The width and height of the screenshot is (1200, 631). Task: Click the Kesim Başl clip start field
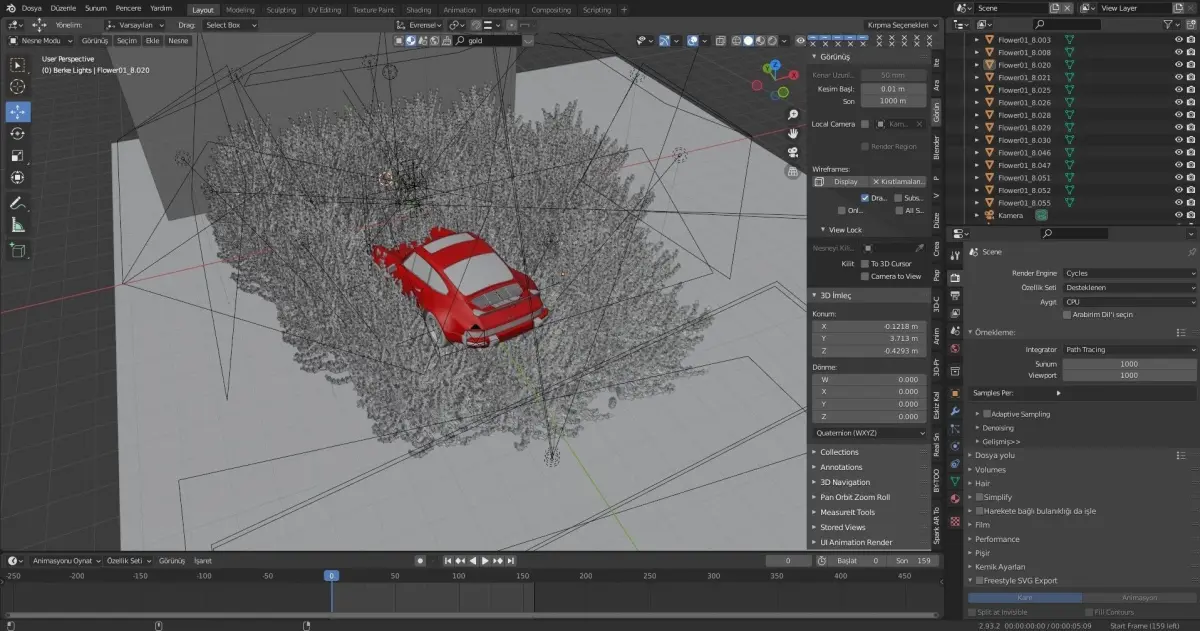tap(893, 89)
